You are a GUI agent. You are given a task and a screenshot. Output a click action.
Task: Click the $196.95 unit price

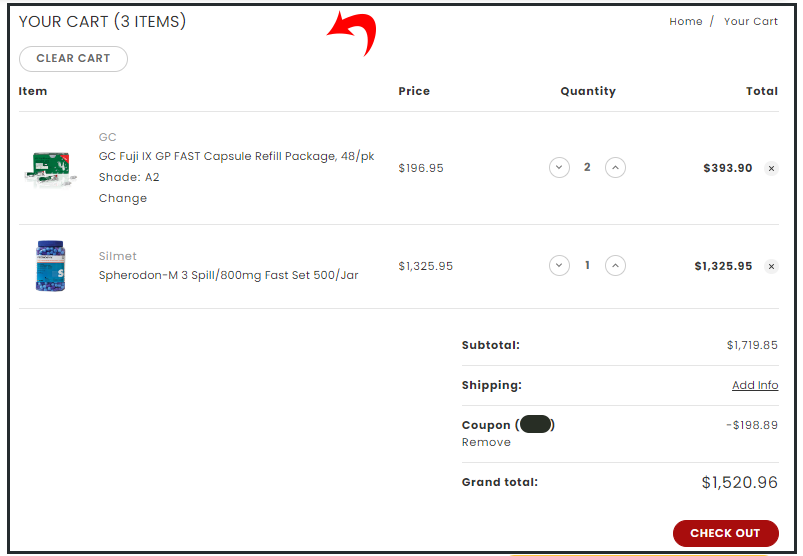tap(421, 168)
